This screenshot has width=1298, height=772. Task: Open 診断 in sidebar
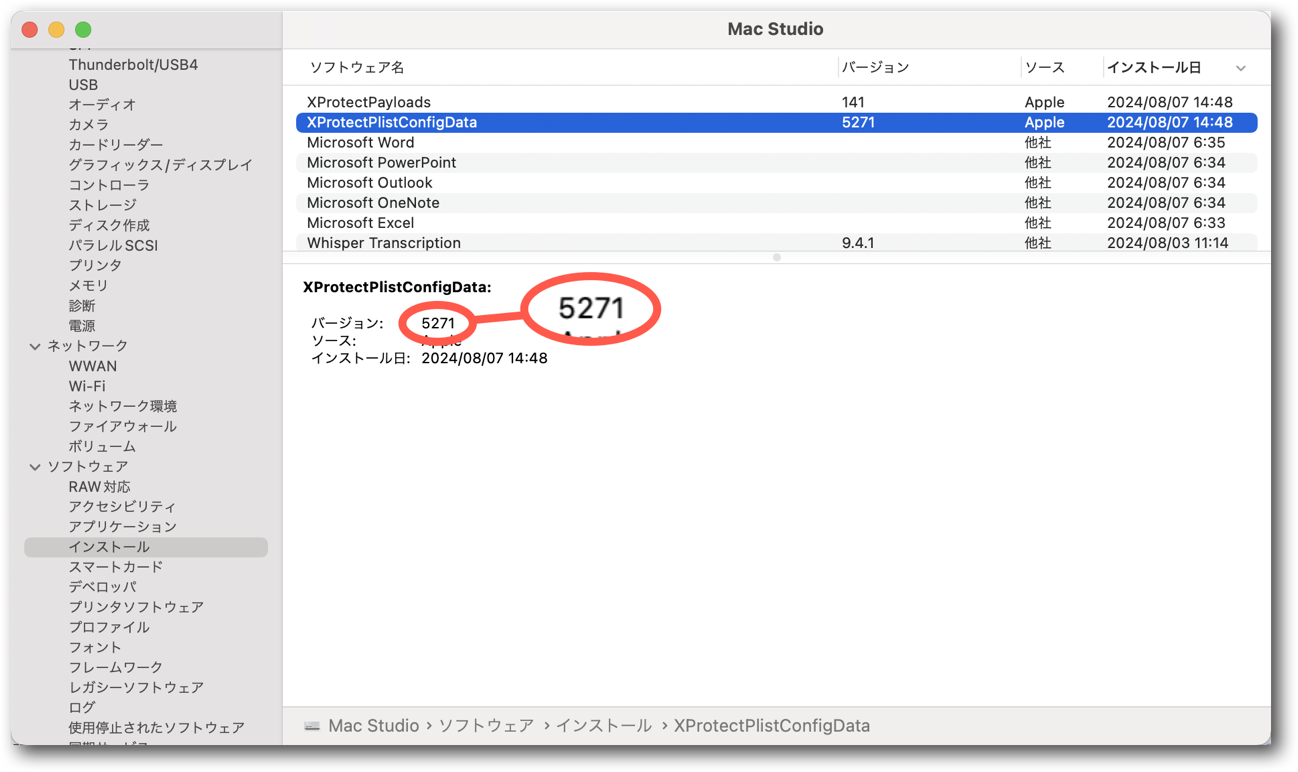point(82,306)
